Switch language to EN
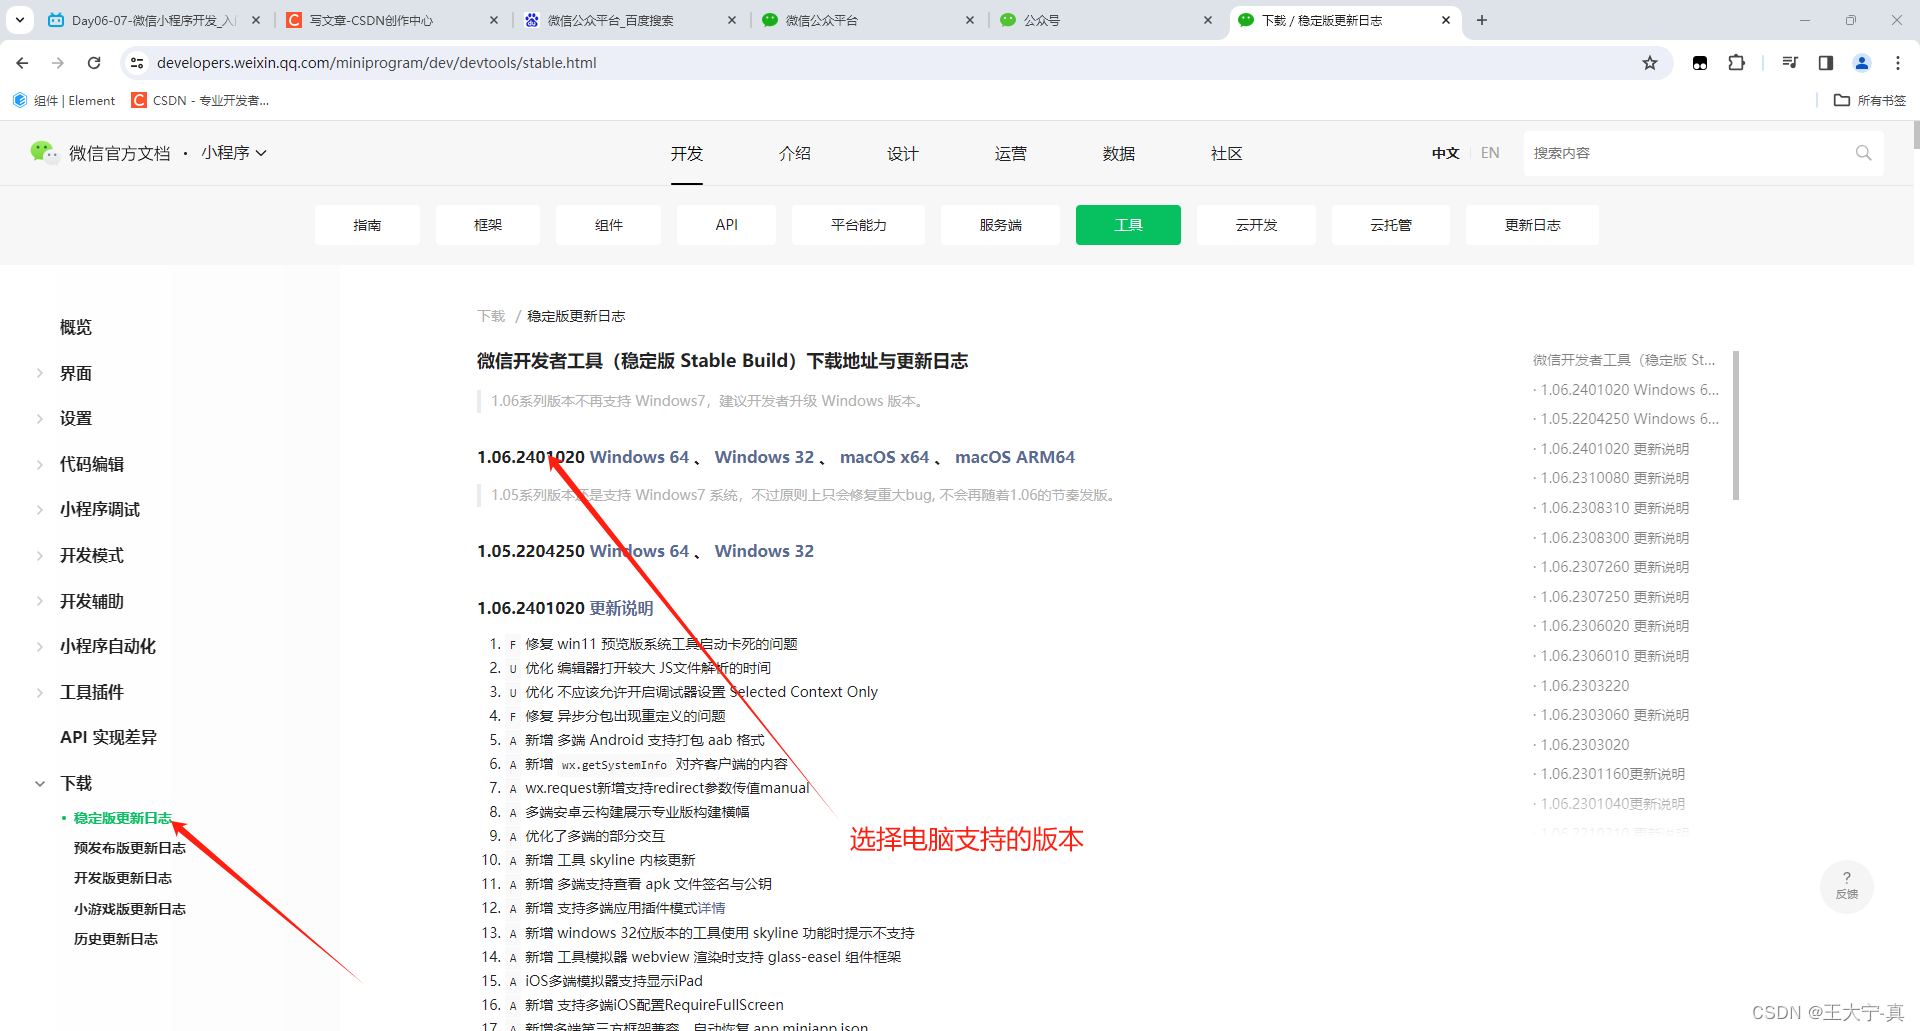Screen dimensions: 1920x1031 [x=1490, y=153]
